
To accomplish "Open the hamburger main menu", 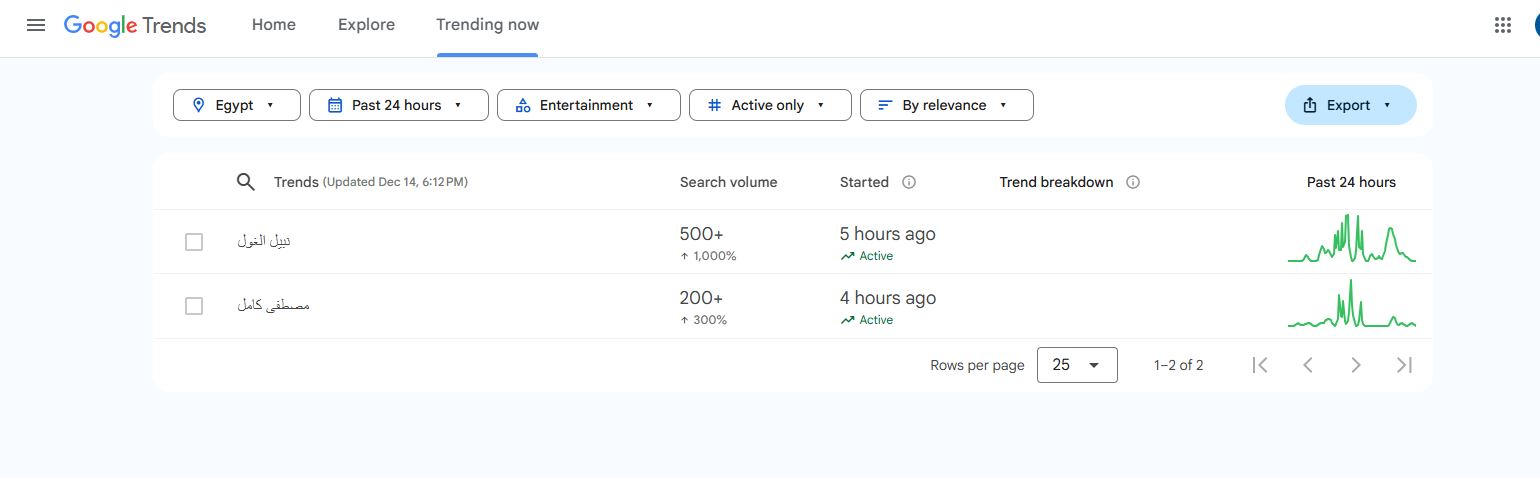I will (x=36, y=25).
